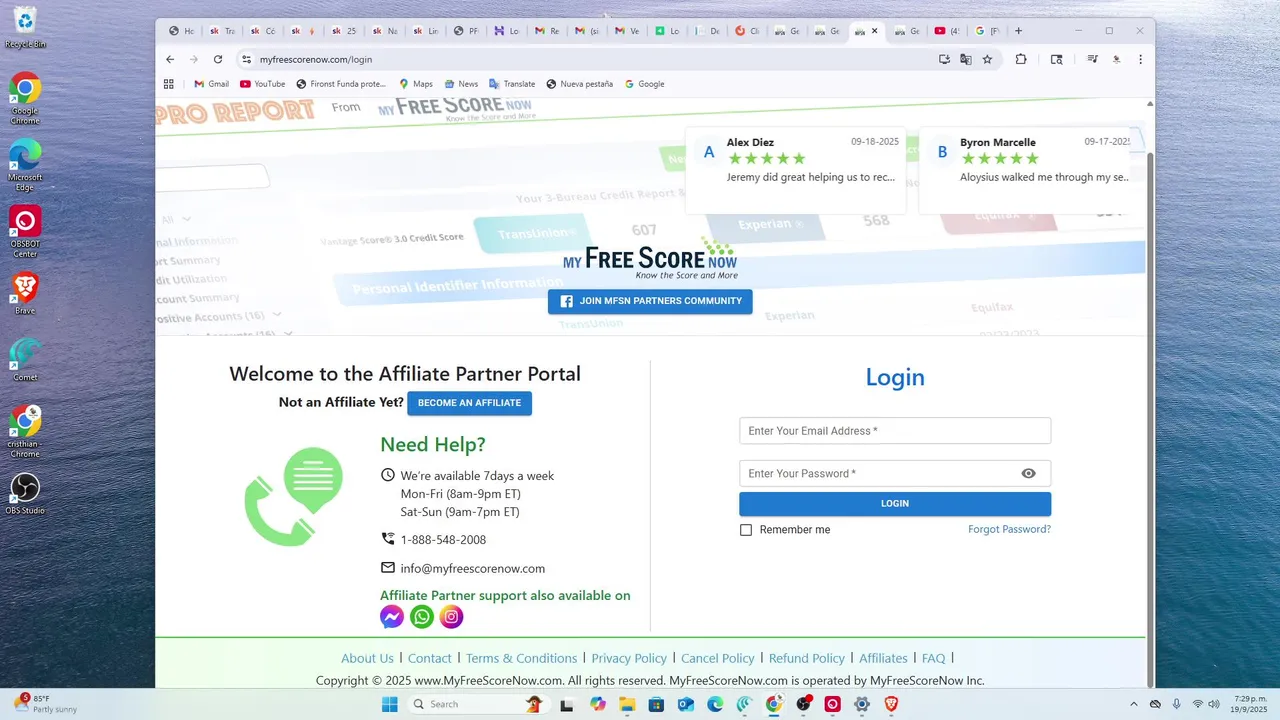
Task: Click the translate page icon
Action: click(965, 59)
